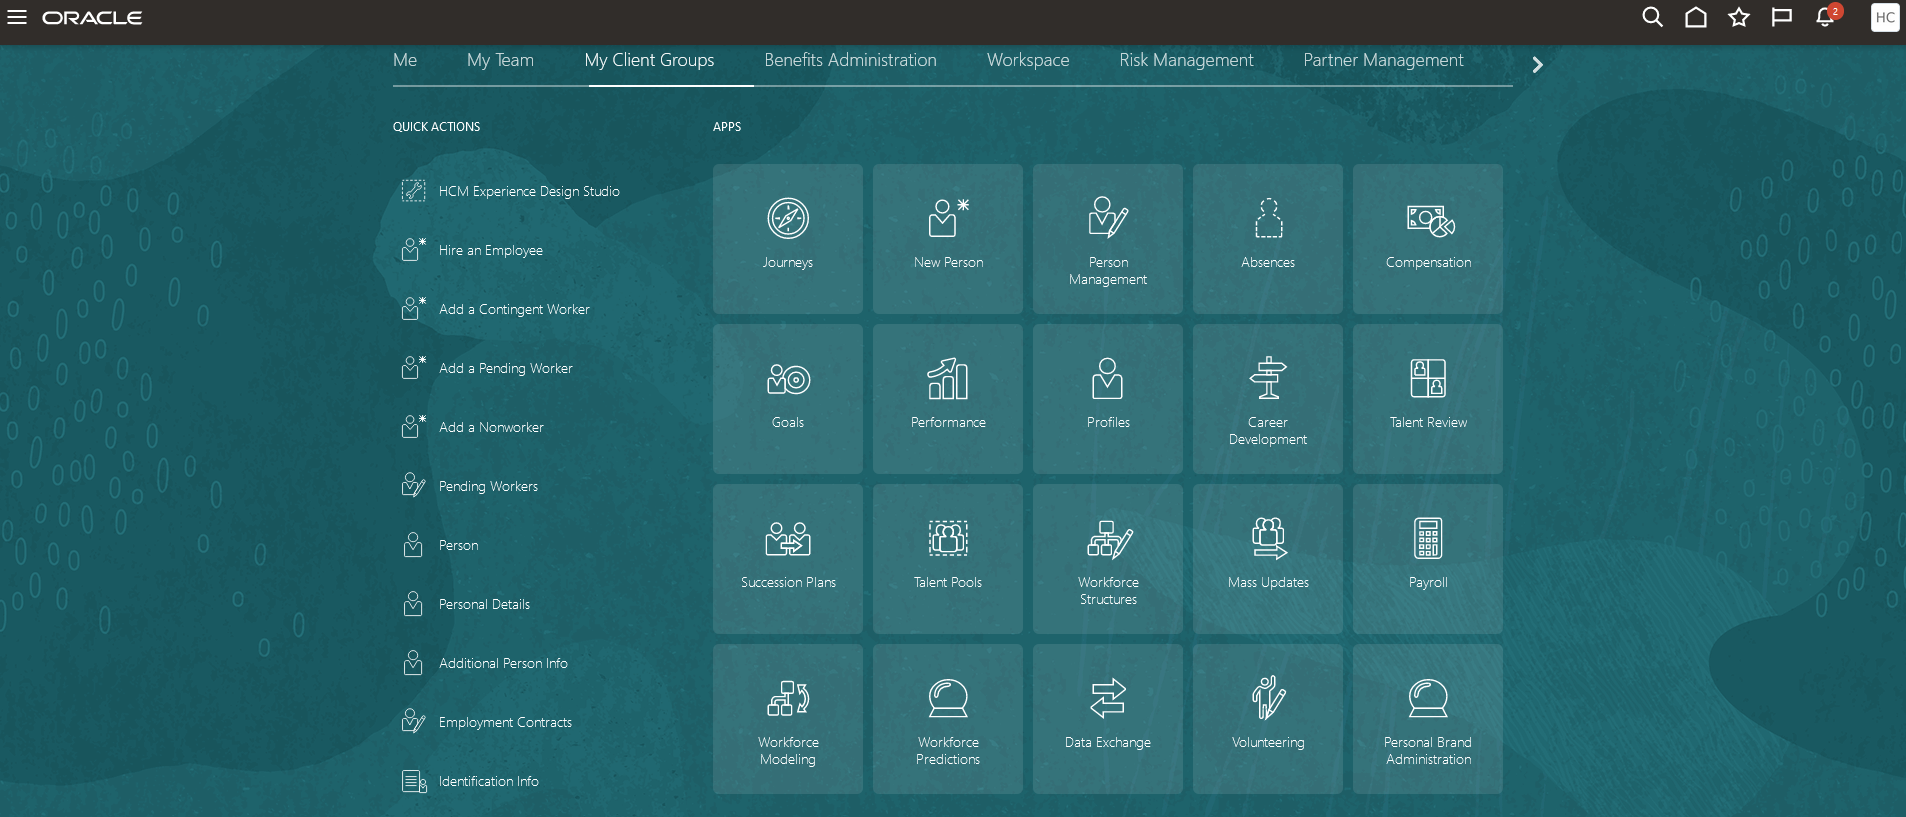
Task: Open the Favorites star icon
Action: point(1739,18)
